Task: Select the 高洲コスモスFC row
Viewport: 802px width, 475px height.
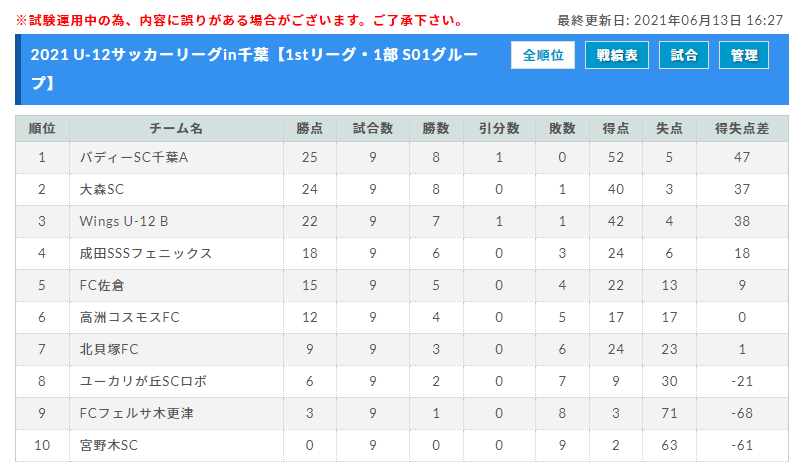Action: coord(402,318)
